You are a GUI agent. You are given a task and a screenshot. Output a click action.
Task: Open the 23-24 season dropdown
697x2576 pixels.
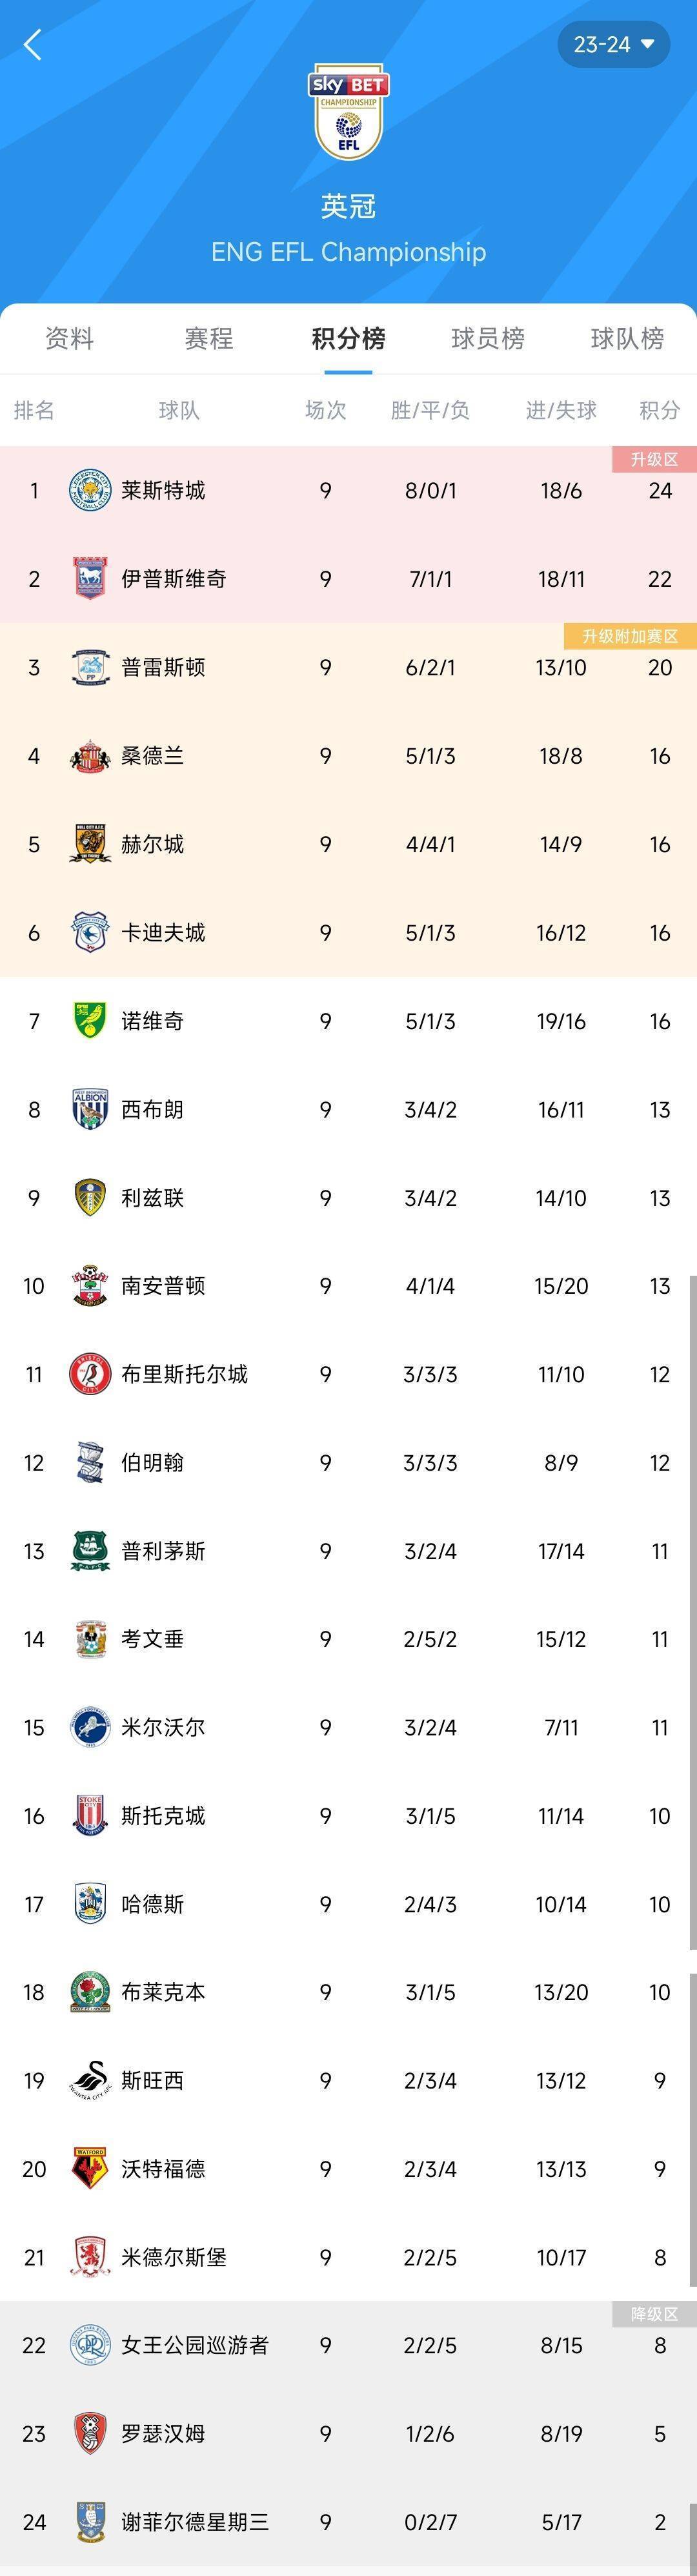coord(613,44)
